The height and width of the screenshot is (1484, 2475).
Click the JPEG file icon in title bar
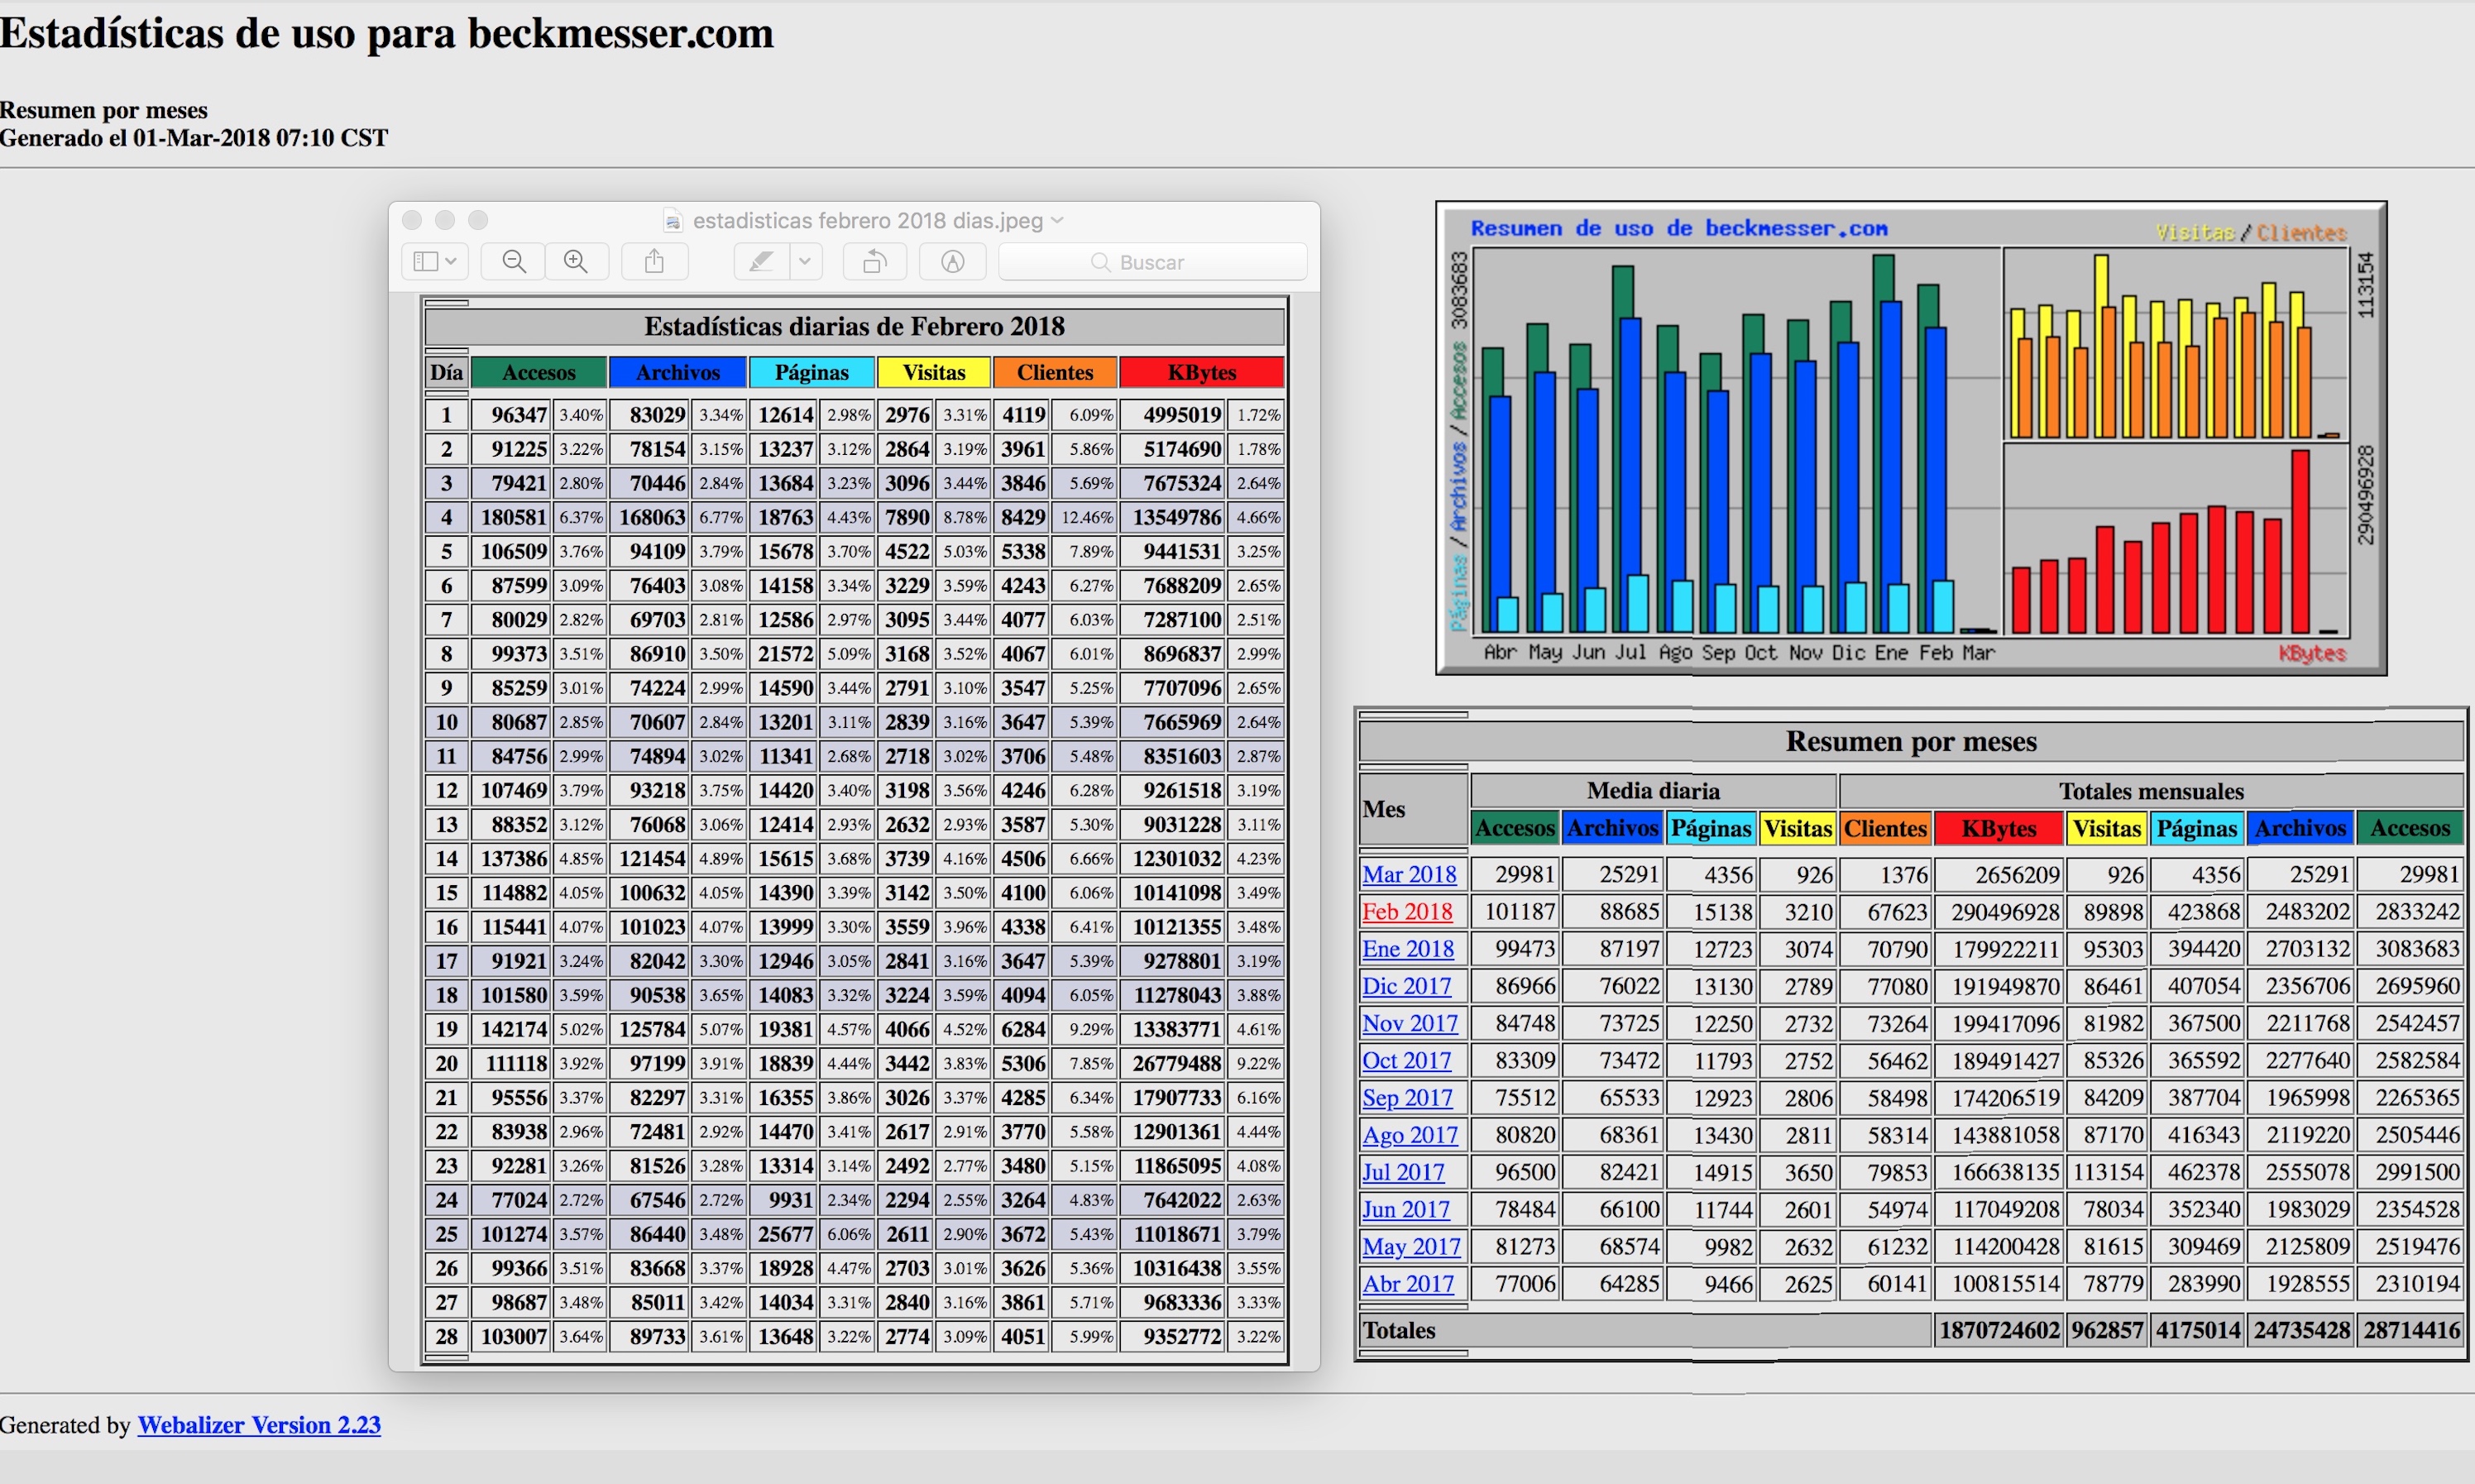[674, 221]
